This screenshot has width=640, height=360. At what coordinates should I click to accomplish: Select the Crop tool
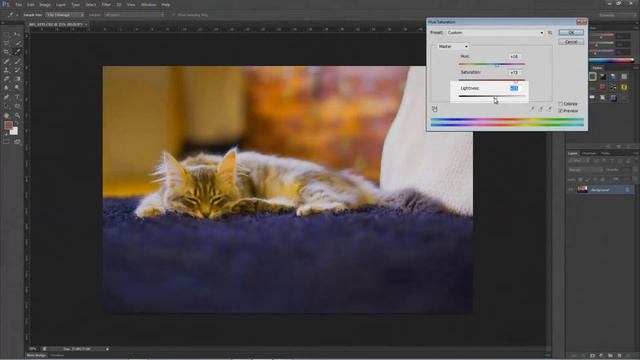pos(7,52)
